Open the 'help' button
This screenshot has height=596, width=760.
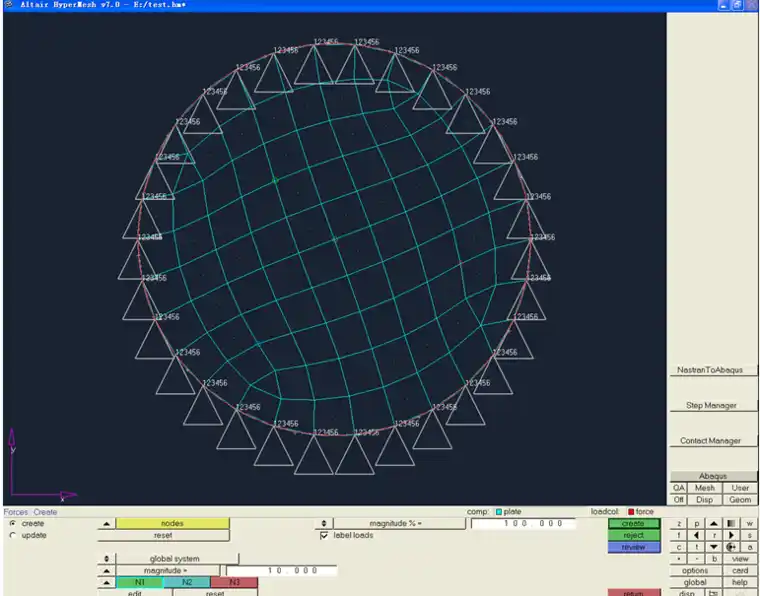pyautogui.click(x=740, y=582)
